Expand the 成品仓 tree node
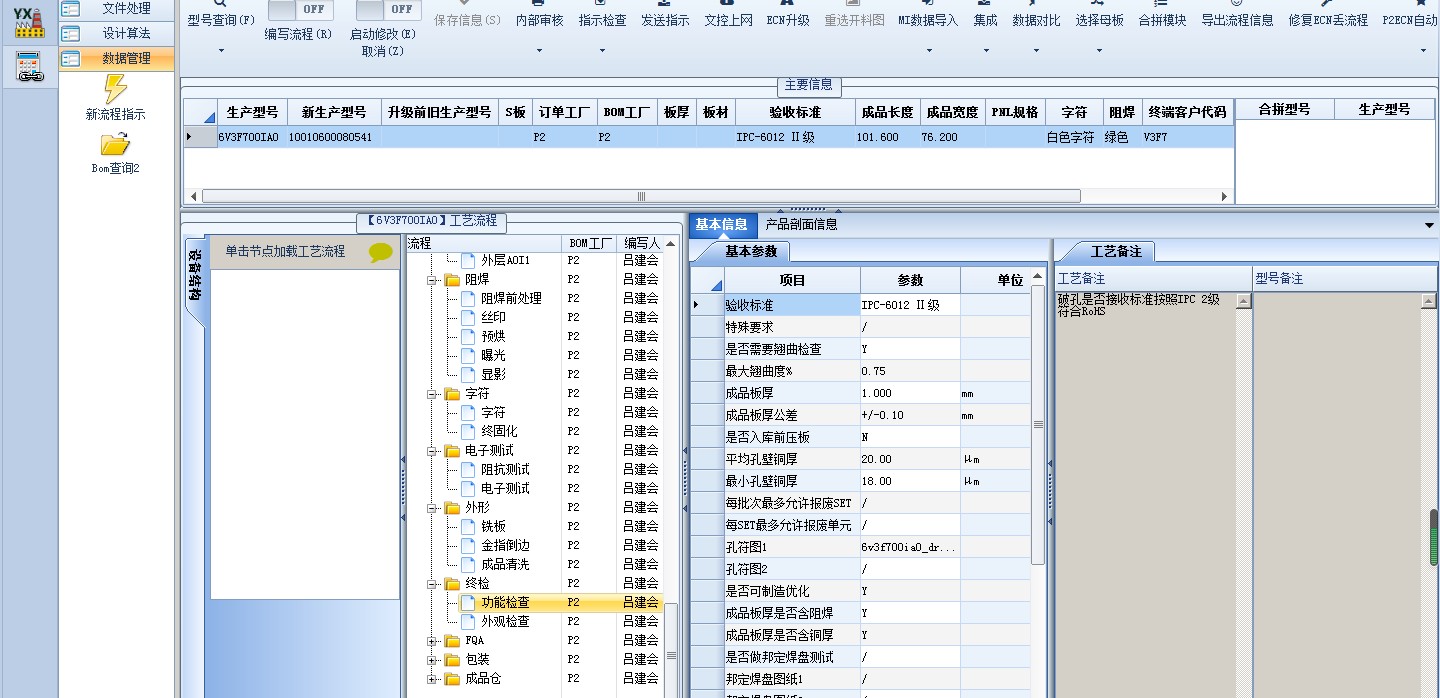Viewport: 1440px width, 698px height. click(x=433, y=679)
